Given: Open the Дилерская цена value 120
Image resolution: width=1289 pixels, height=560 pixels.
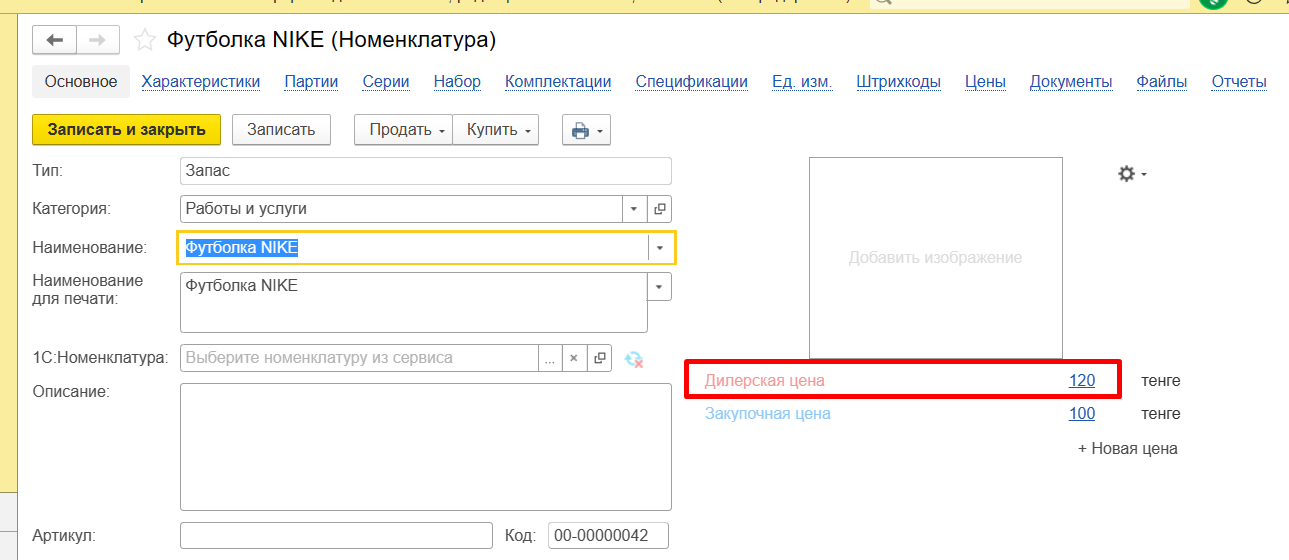Looking at the screenshot, I should click(1081, 381).
